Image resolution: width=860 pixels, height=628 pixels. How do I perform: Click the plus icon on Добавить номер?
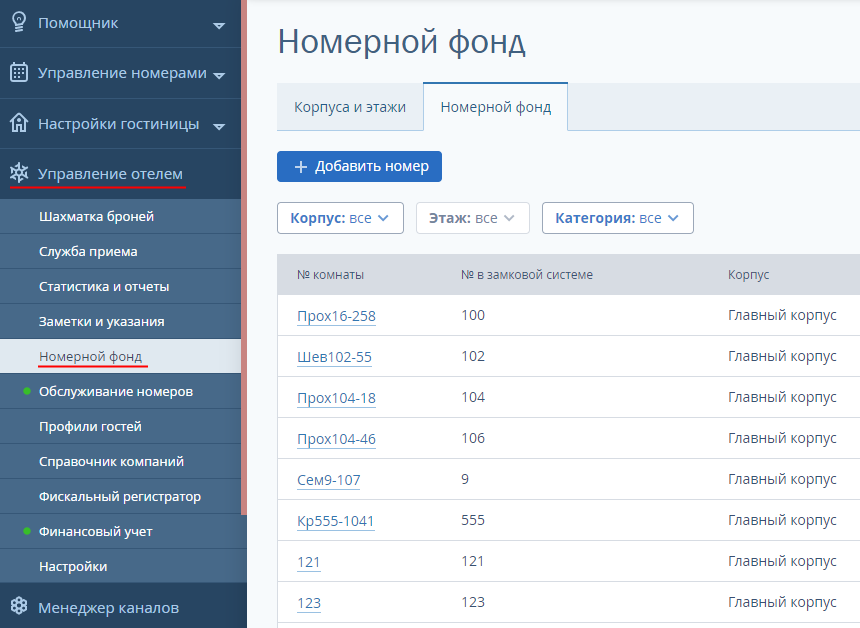(301, 167)
